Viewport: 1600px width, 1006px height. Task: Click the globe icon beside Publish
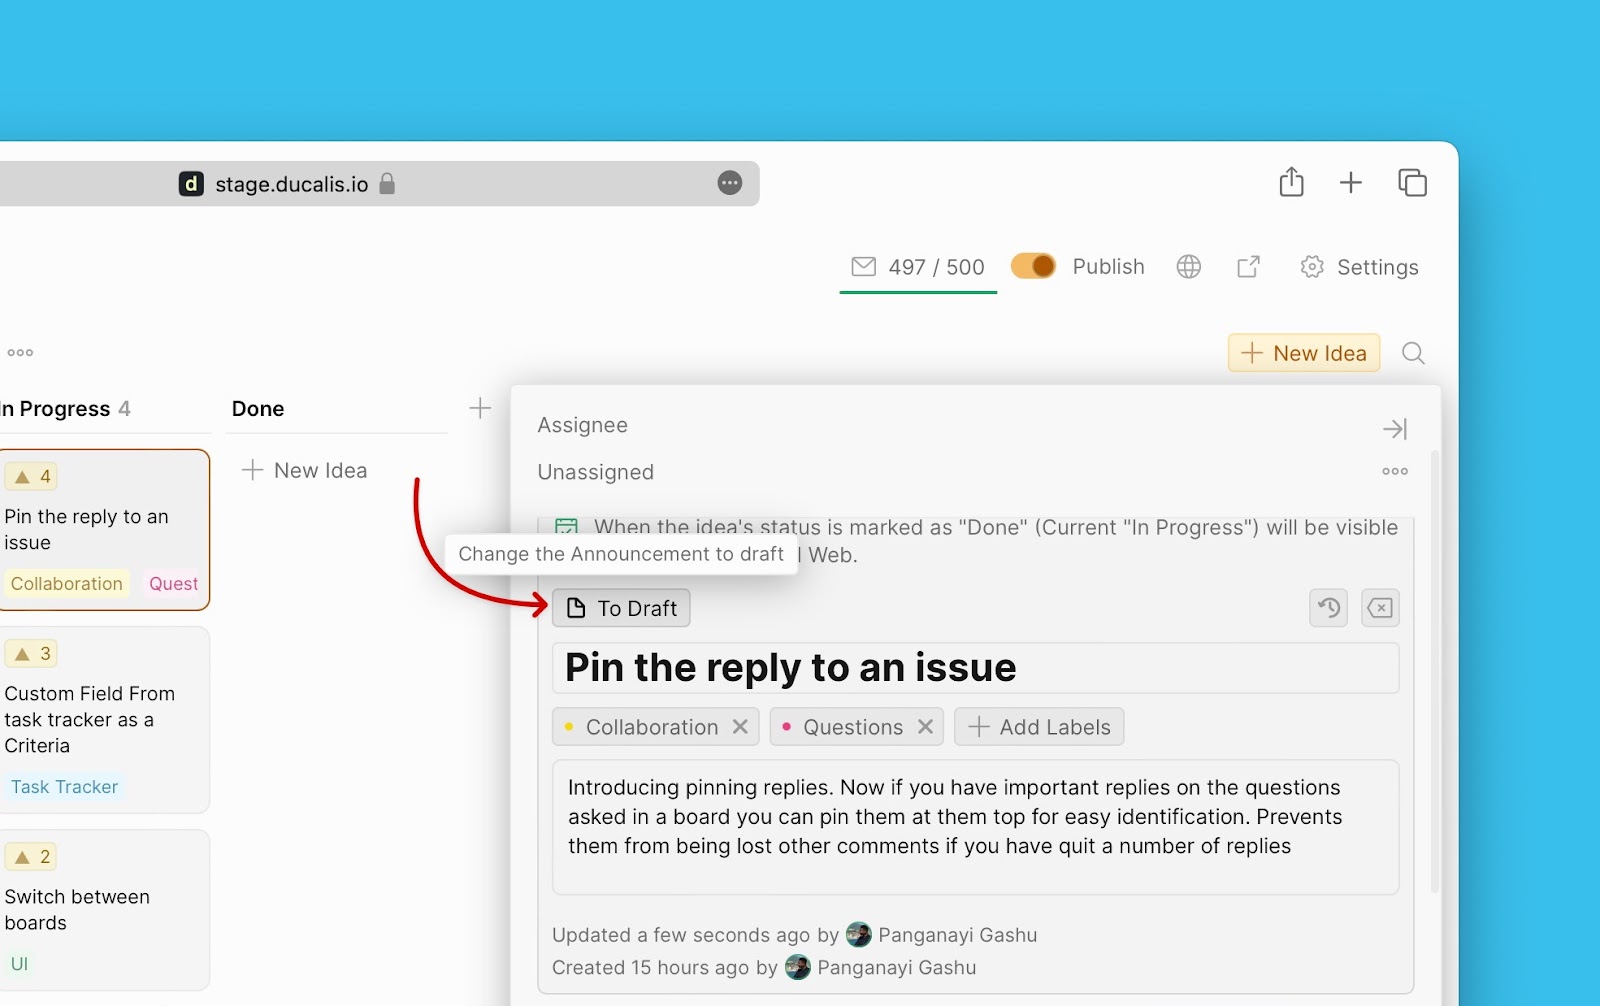tap(1188, 267)
